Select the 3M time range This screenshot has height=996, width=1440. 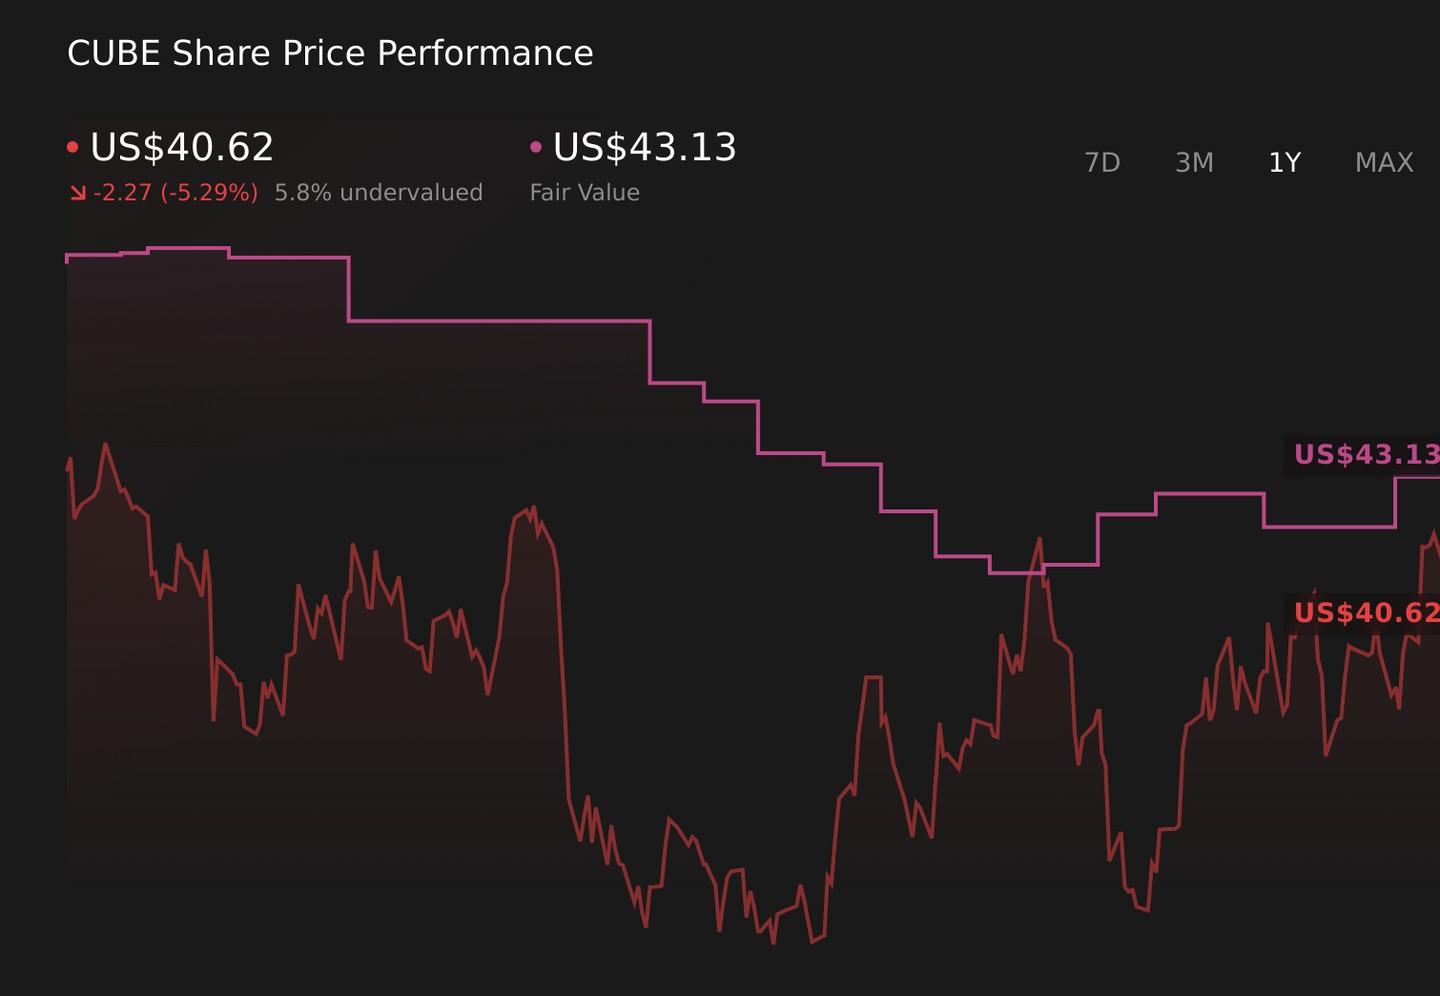pos(1194,163)
